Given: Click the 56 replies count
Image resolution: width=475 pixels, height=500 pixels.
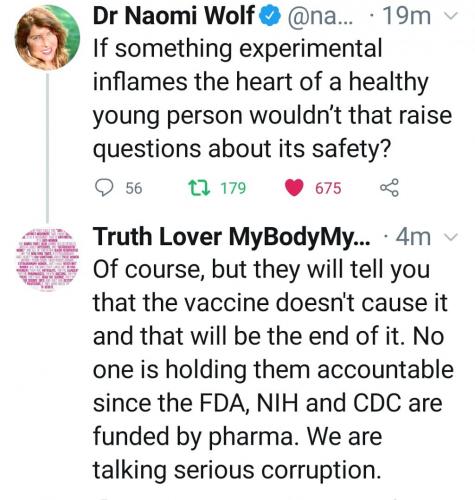Looking at the screenshot, I should pos(134,188).
